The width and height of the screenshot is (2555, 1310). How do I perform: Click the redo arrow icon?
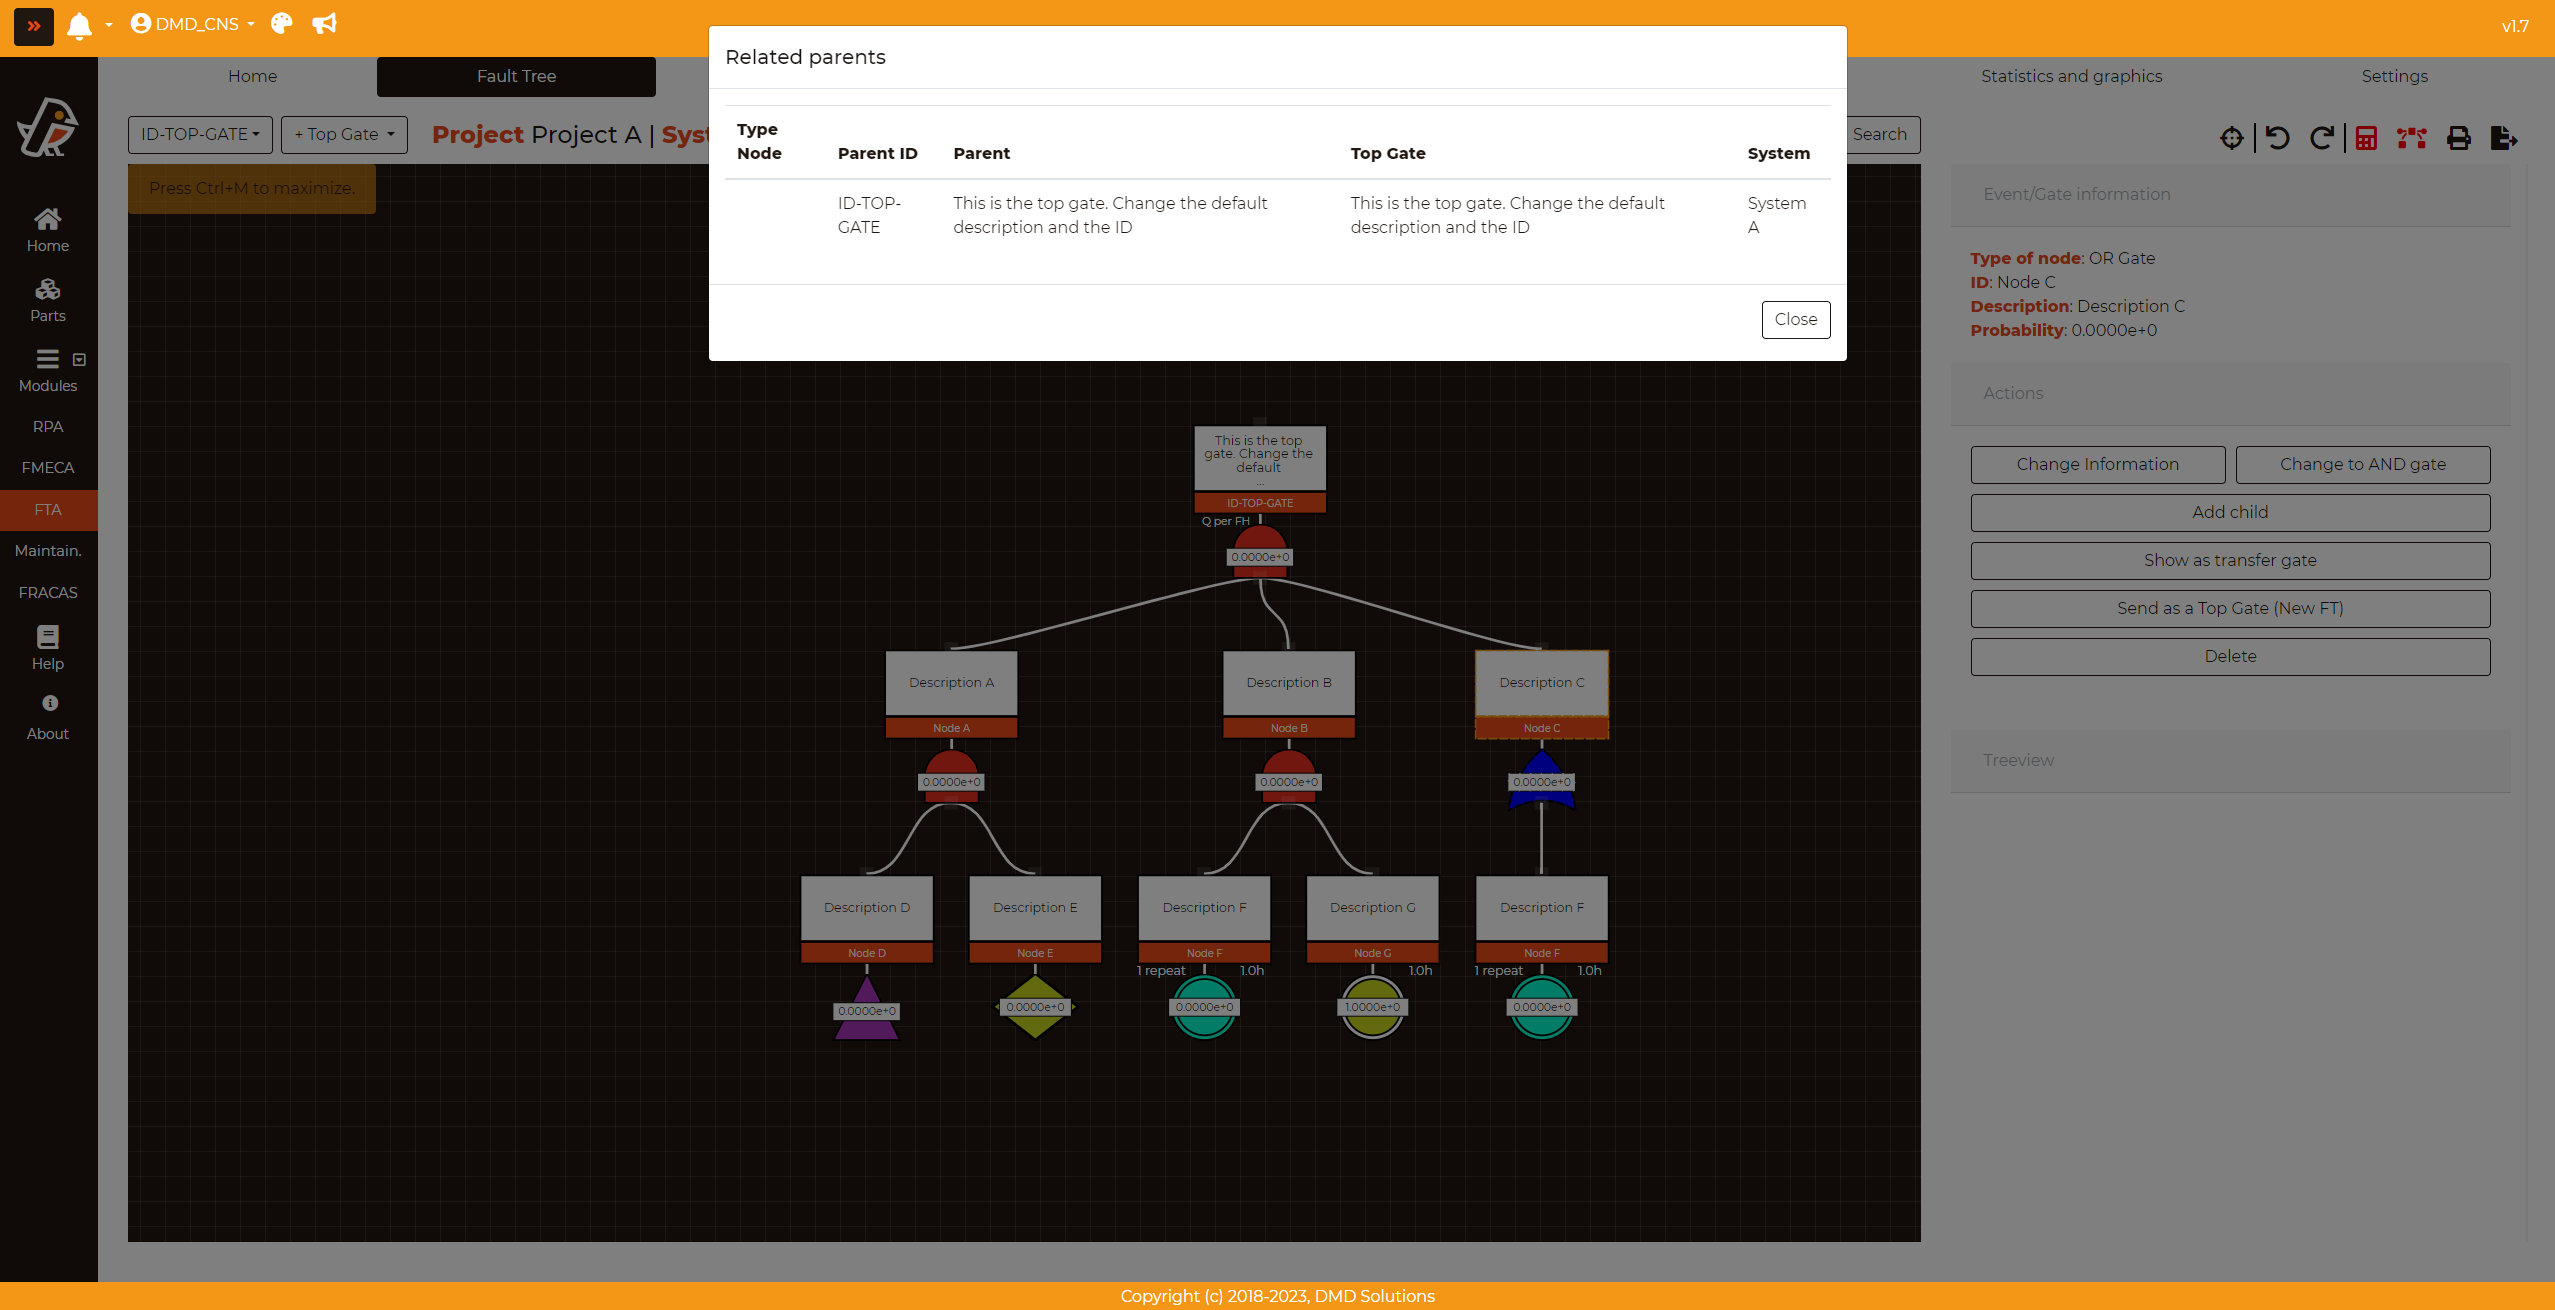point(2321,138)
